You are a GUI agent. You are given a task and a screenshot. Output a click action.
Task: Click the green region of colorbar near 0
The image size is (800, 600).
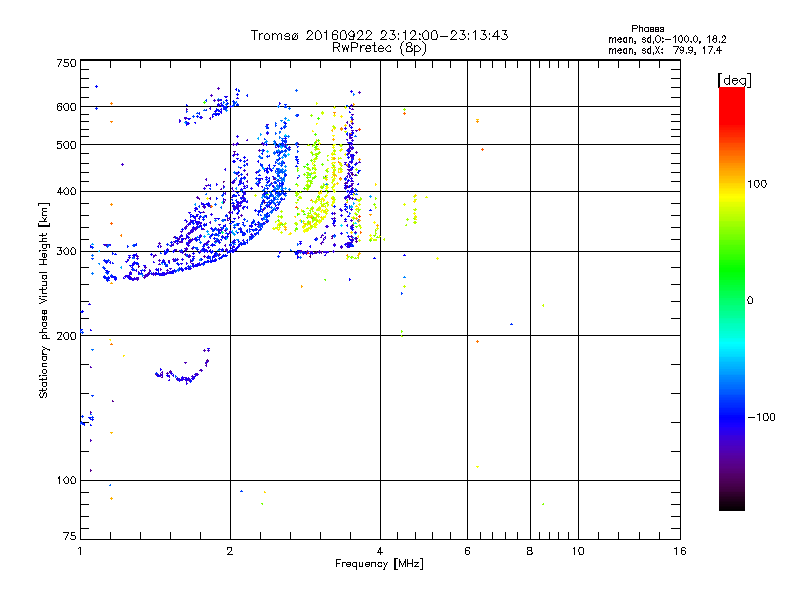click(731, 300)
